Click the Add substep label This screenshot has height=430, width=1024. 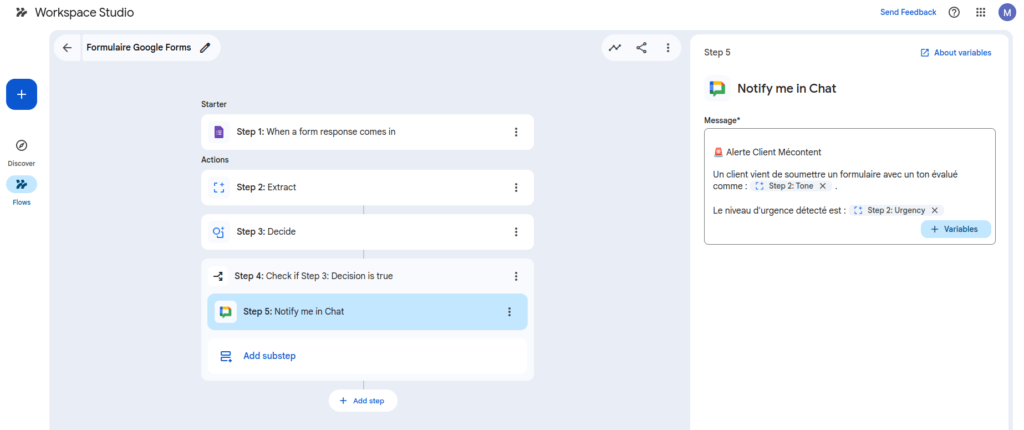point(270,356)
